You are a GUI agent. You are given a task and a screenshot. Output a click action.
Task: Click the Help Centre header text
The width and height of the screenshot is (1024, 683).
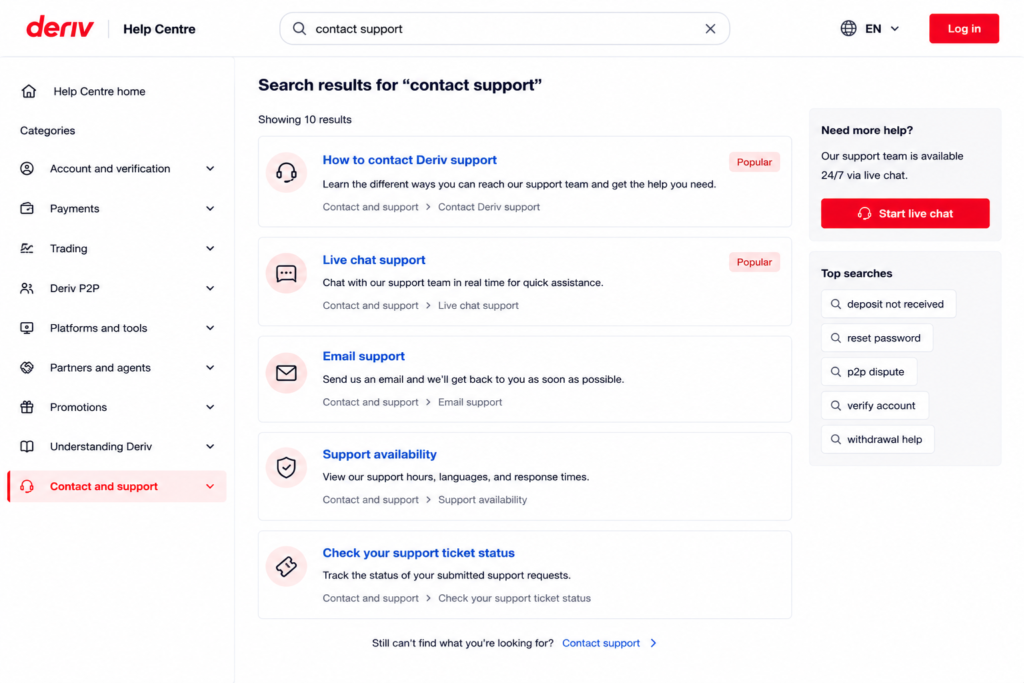tap(159, 29)
